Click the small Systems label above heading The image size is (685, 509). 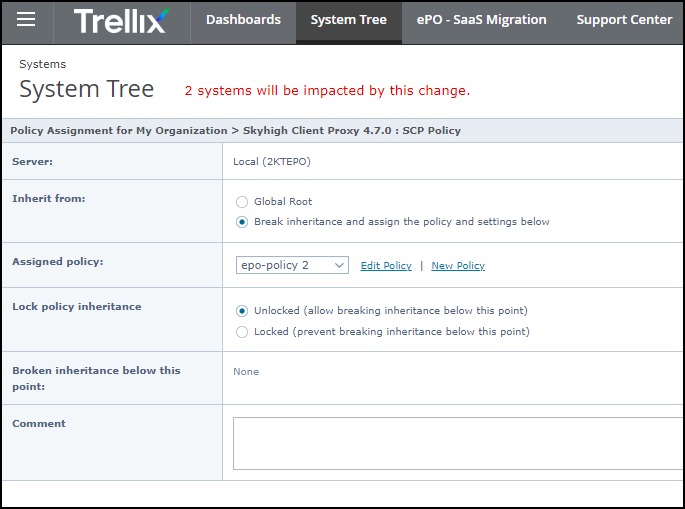(x=42, y=64)
